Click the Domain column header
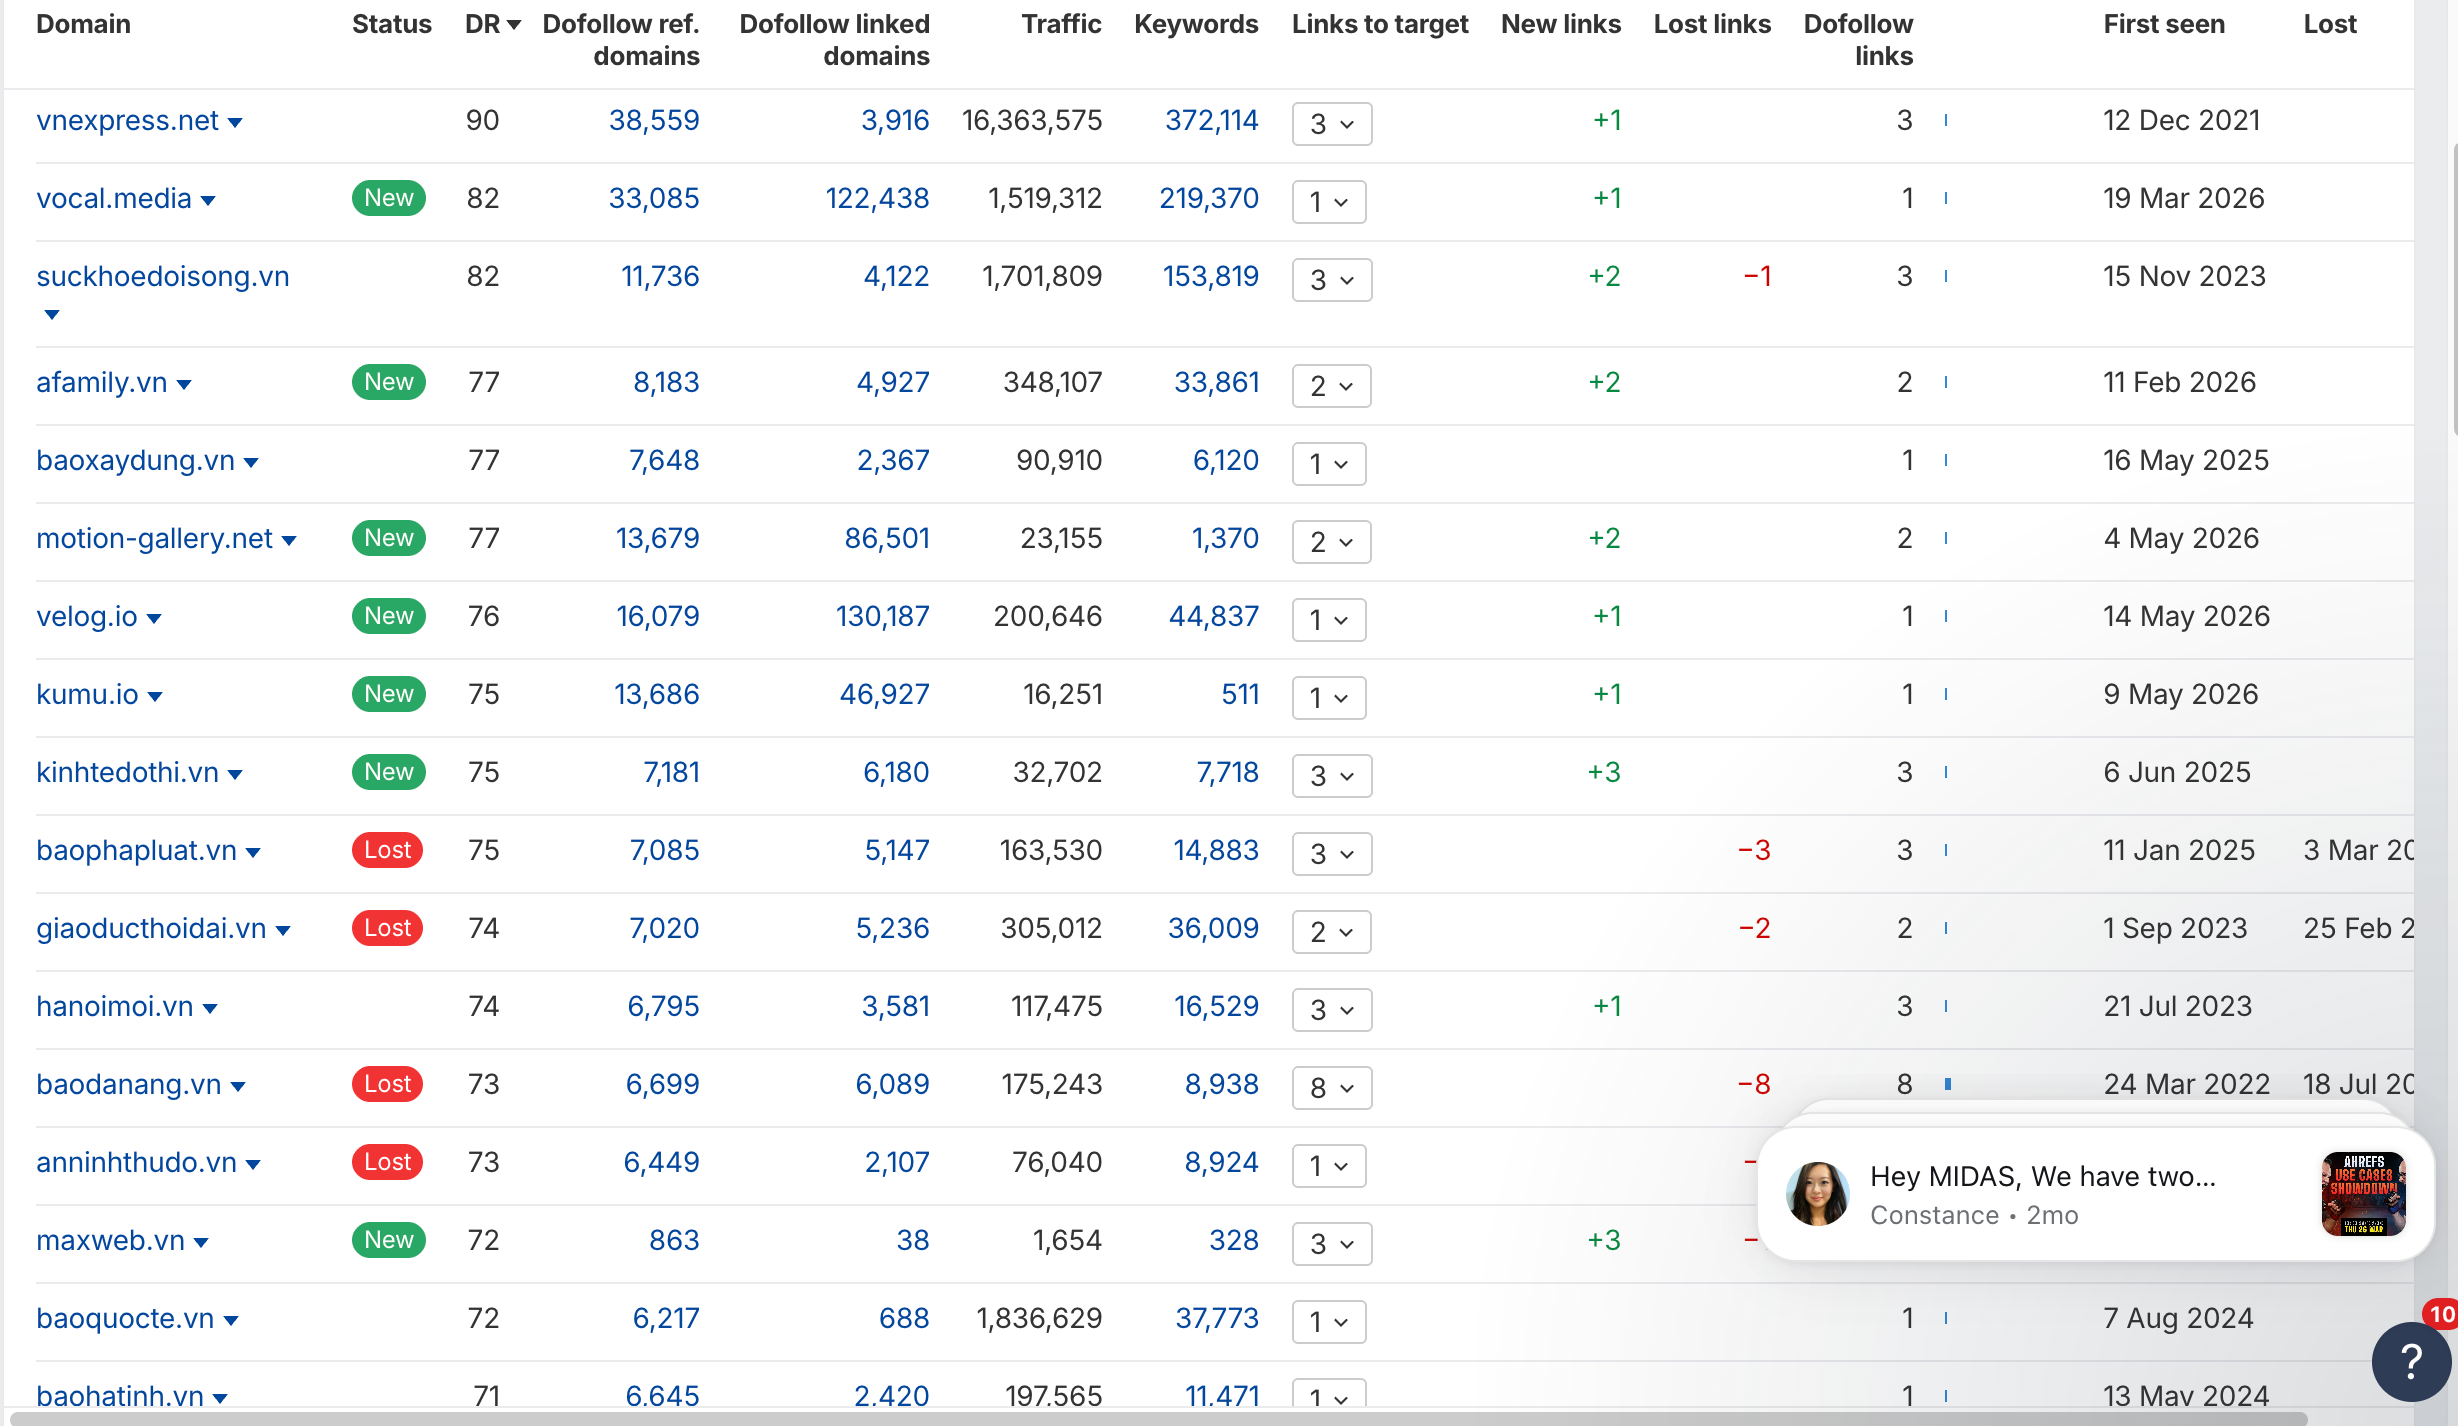The width and height of the screenshot is (2458, 1426). pos(83,24)
